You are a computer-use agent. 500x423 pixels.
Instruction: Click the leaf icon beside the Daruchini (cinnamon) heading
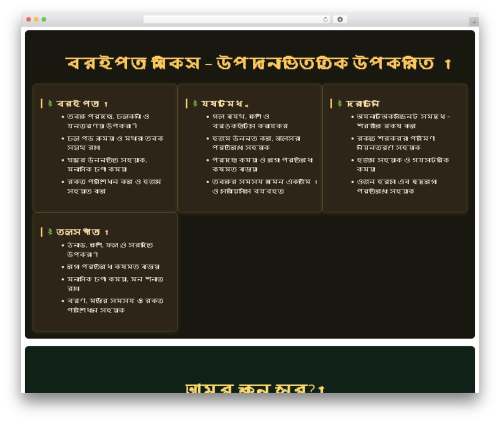(x=340, y=104)
